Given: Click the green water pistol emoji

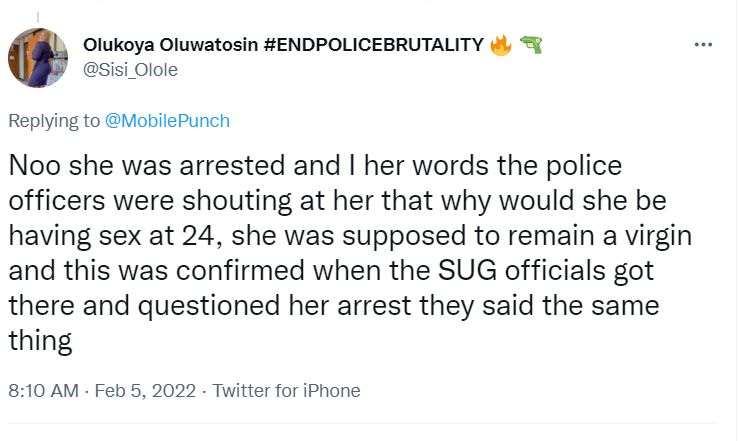Looking at the screenshot, I should tap(533, 45).
